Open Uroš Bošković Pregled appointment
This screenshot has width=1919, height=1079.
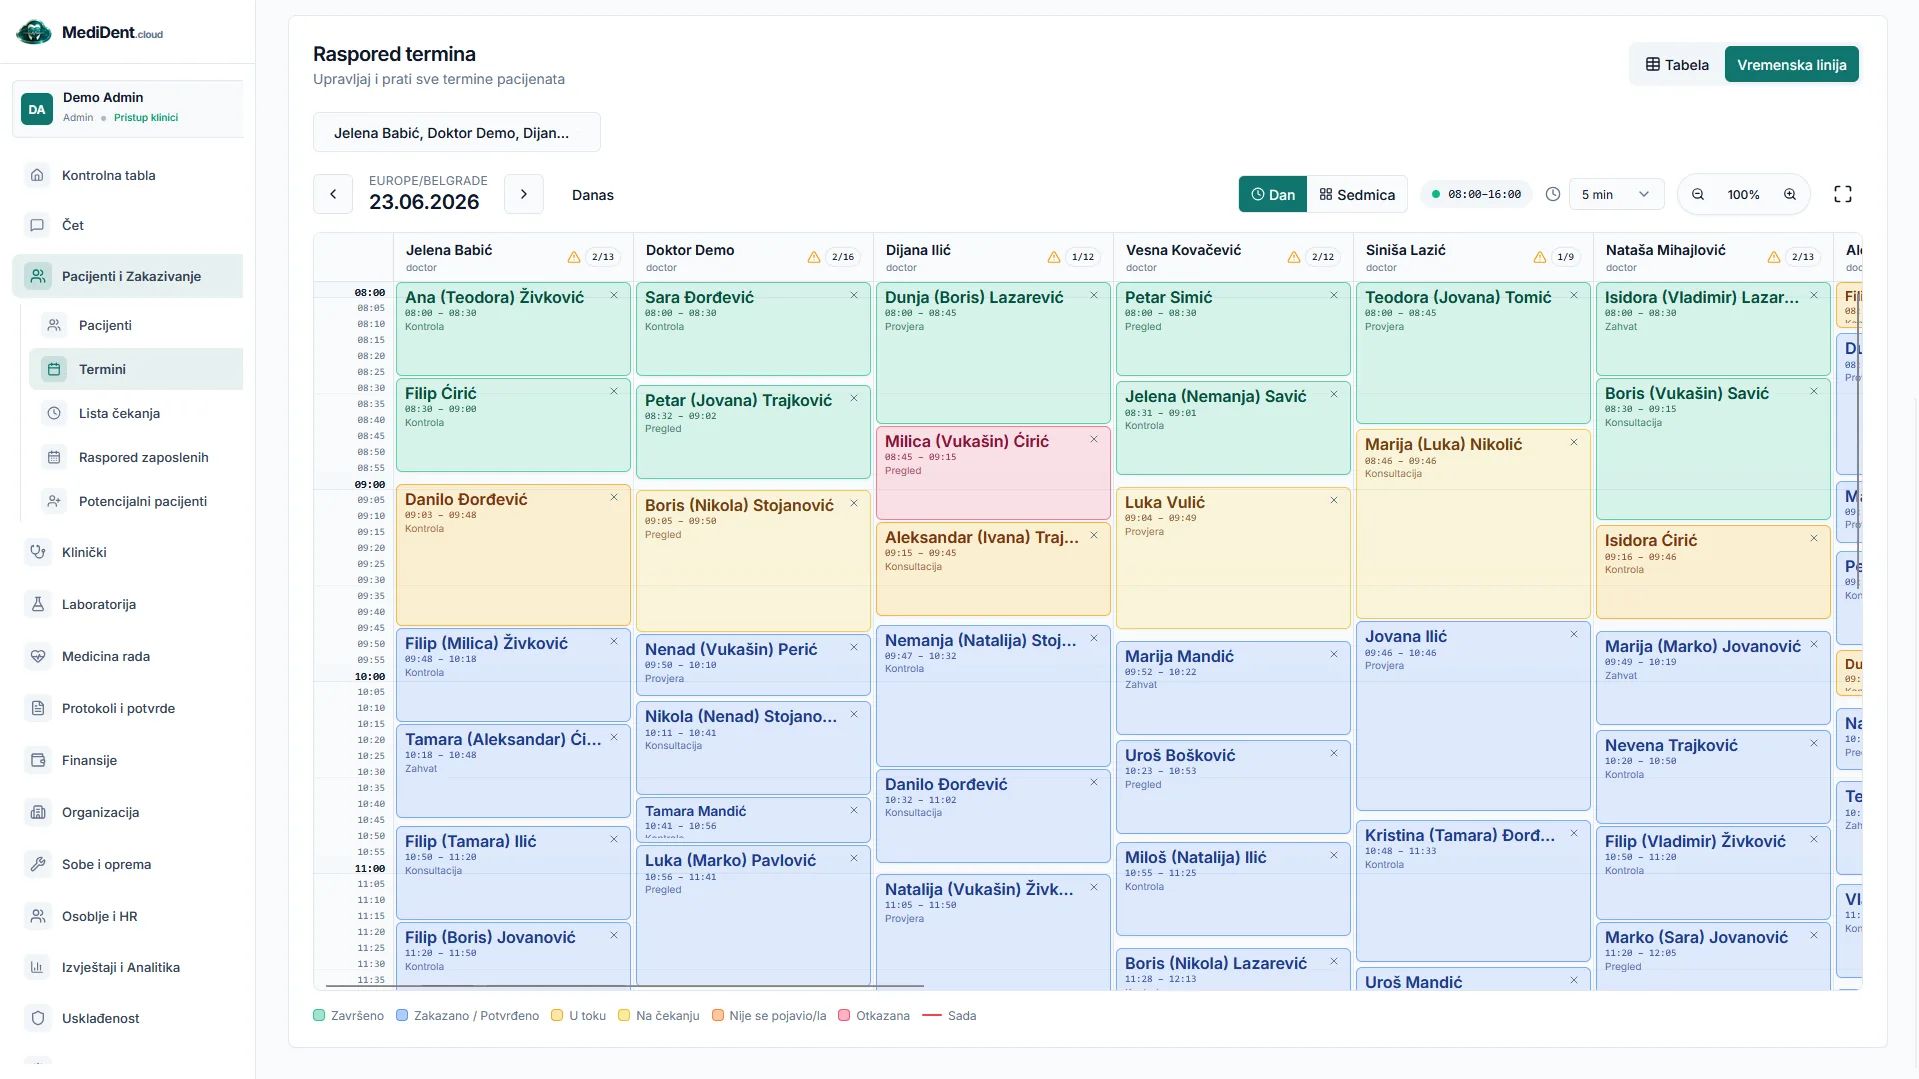(1233, 787)
